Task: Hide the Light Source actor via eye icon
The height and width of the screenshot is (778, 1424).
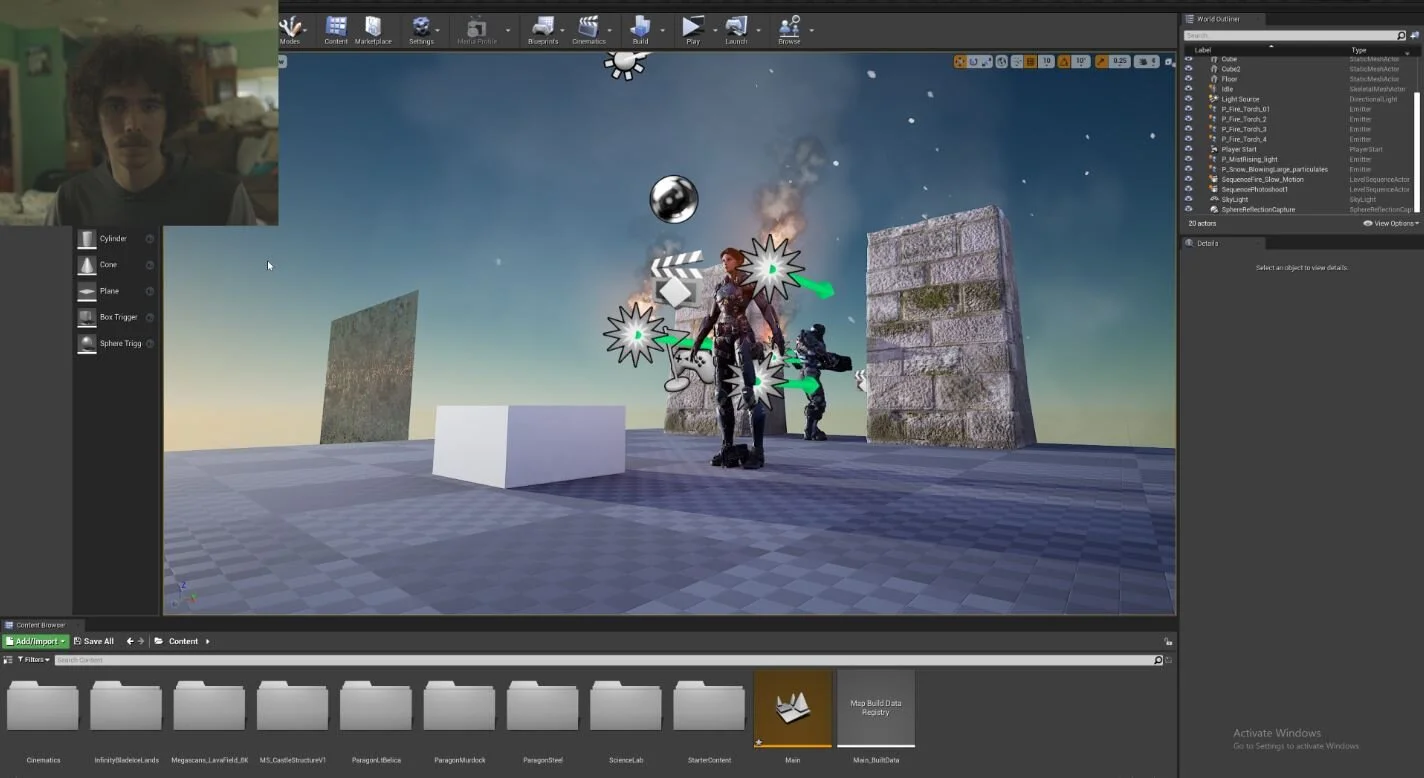Action: pyautogui.click(x=1189, y=99)
